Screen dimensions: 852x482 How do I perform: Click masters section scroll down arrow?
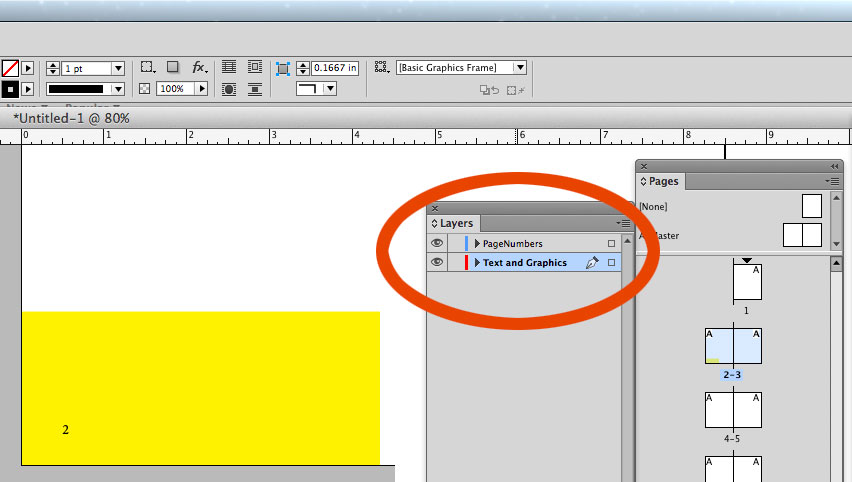(x=836, y=244)
